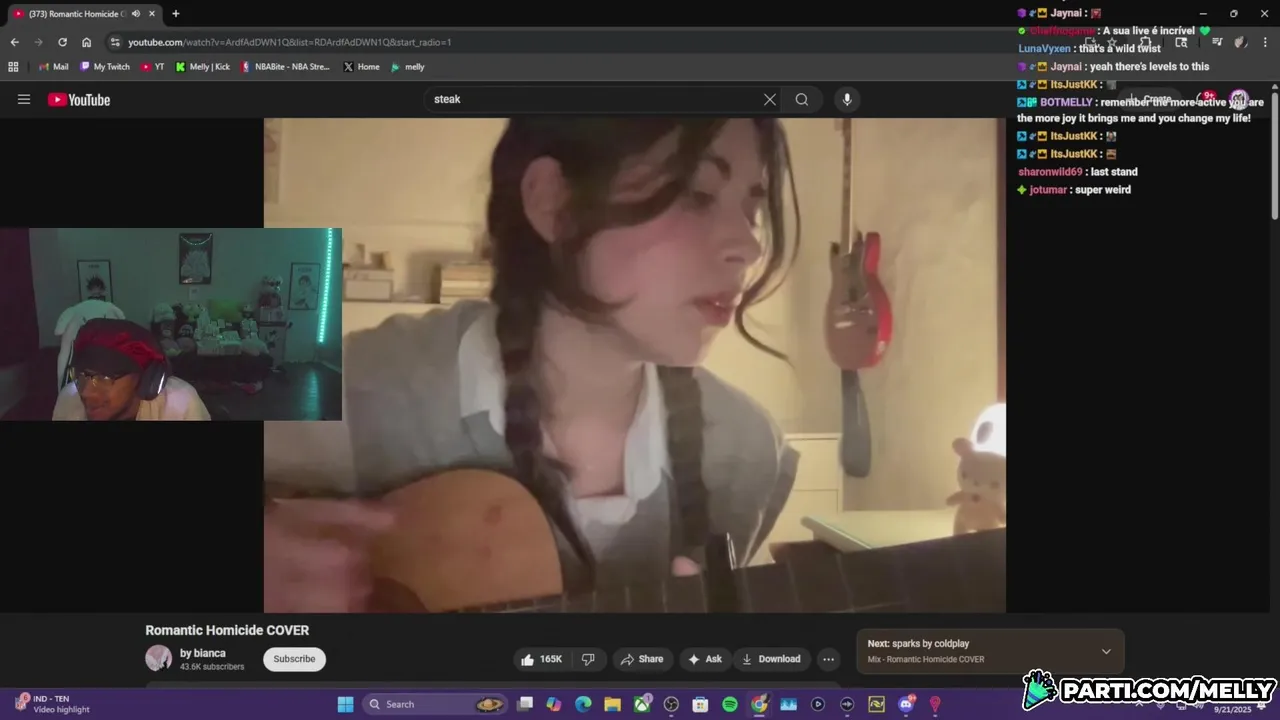Click the YouTube search field containing steak

(x=595, y=99)
